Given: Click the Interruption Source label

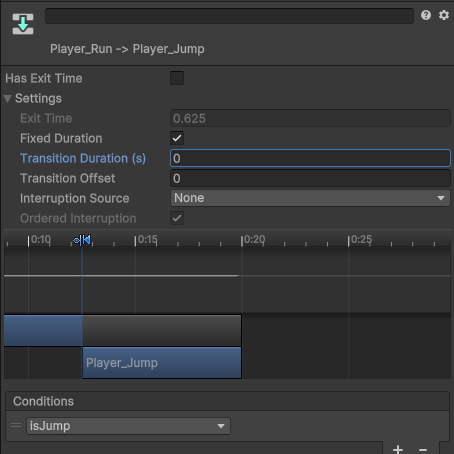Looking at the screenshot, I should [75, 198].
